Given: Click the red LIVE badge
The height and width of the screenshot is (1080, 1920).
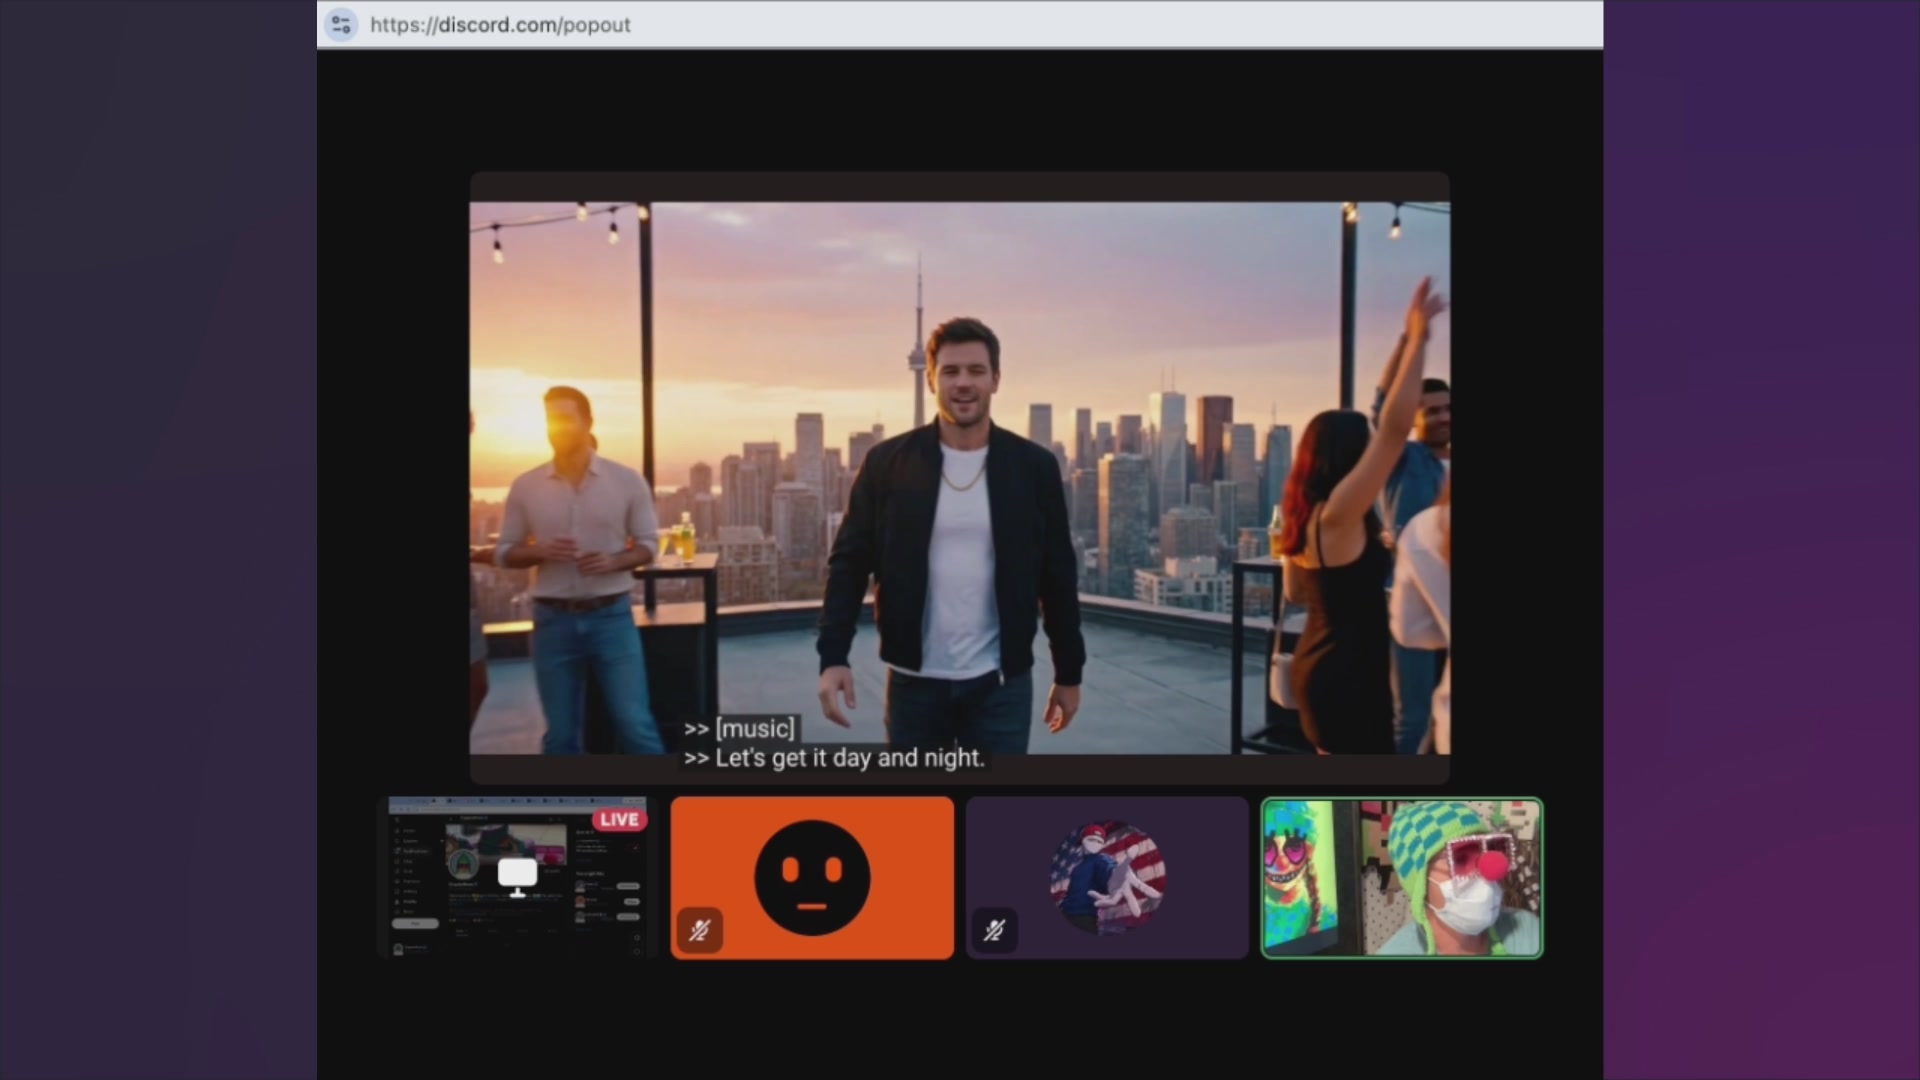Looking at the screenshot, I should point(619,819).
